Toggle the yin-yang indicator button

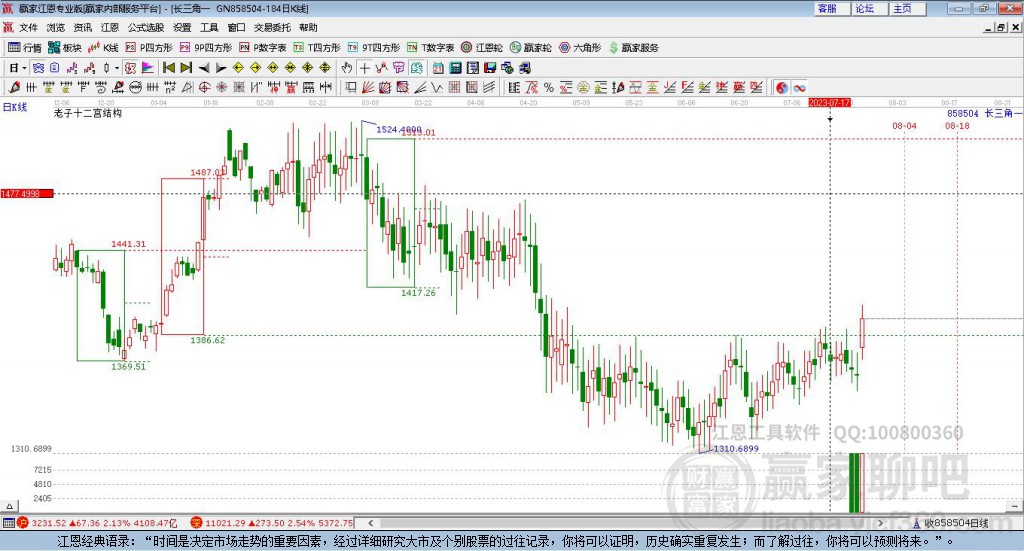coord(782,87)
